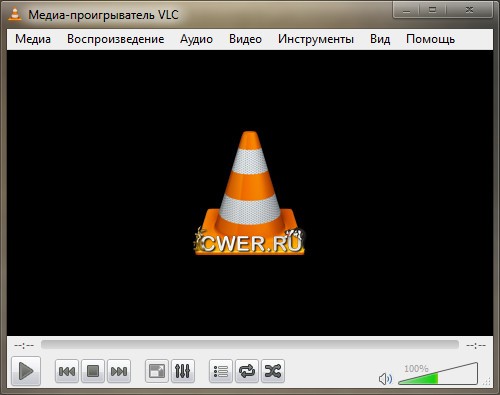Open the Воспроизведение menu

[115, 39]
